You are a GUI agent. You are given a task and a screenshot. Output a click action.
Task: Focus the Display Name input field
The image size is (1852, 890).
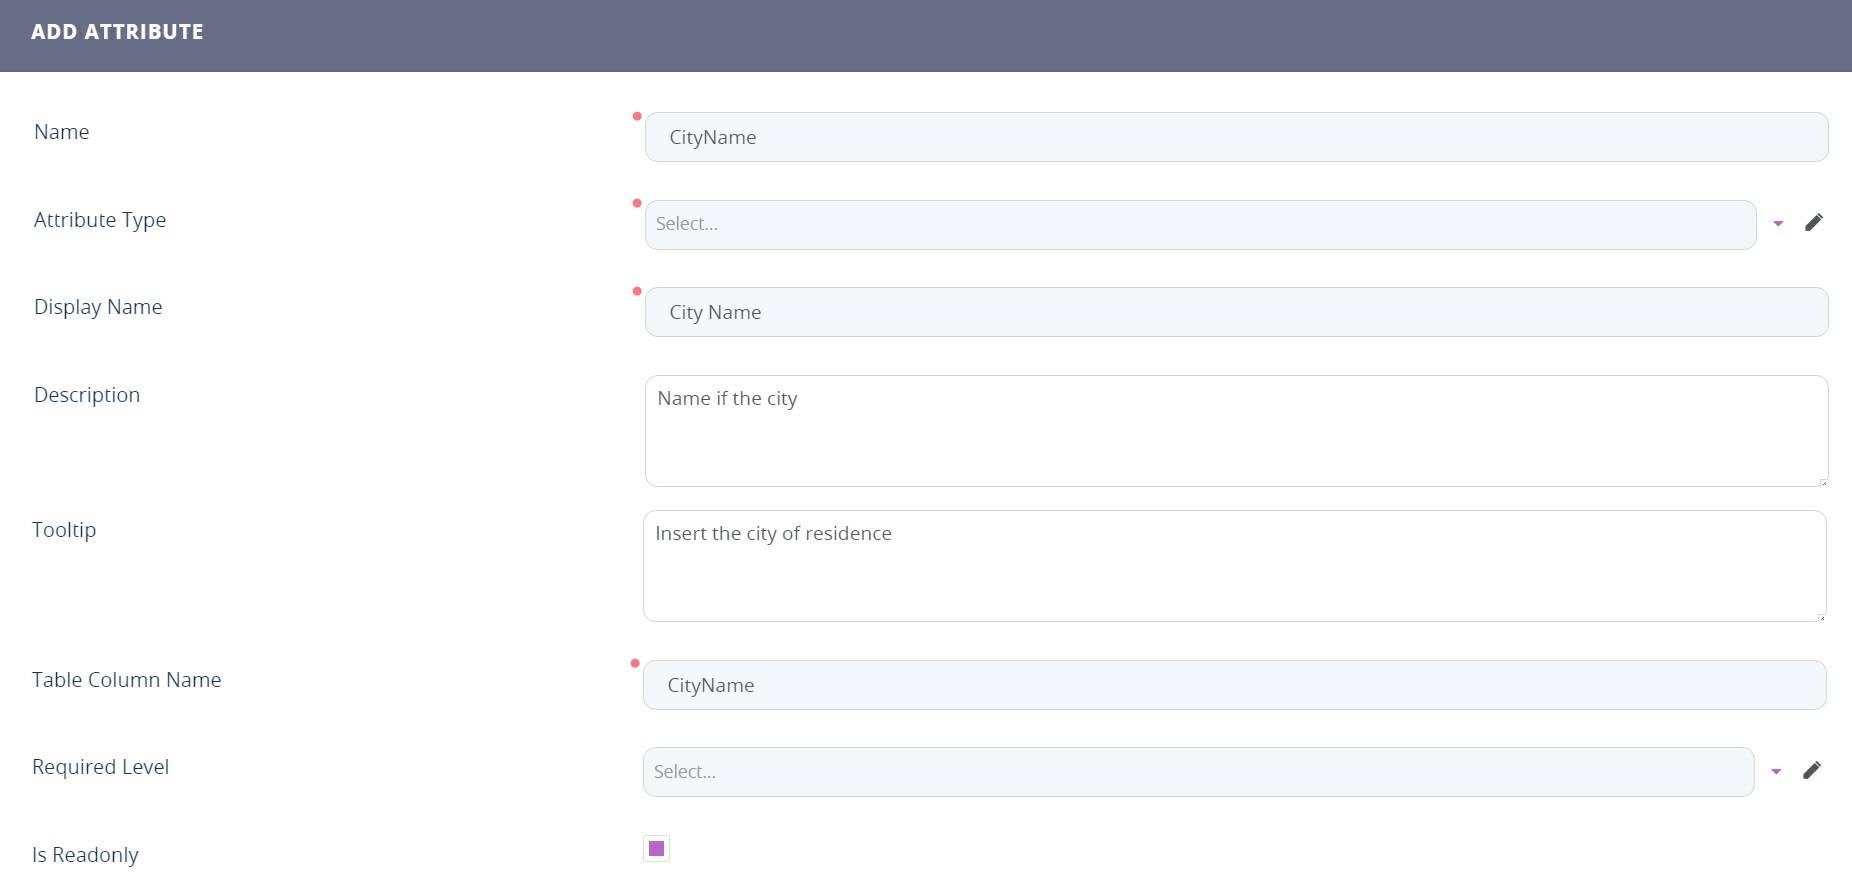(x=1236, y=312)
